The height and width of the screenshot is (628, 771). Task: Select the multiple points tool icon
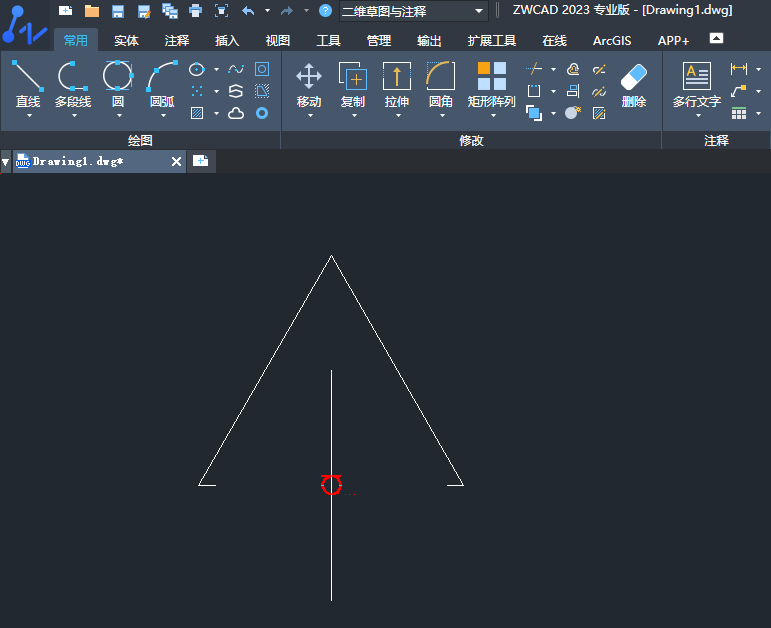[x=197, y=91]
